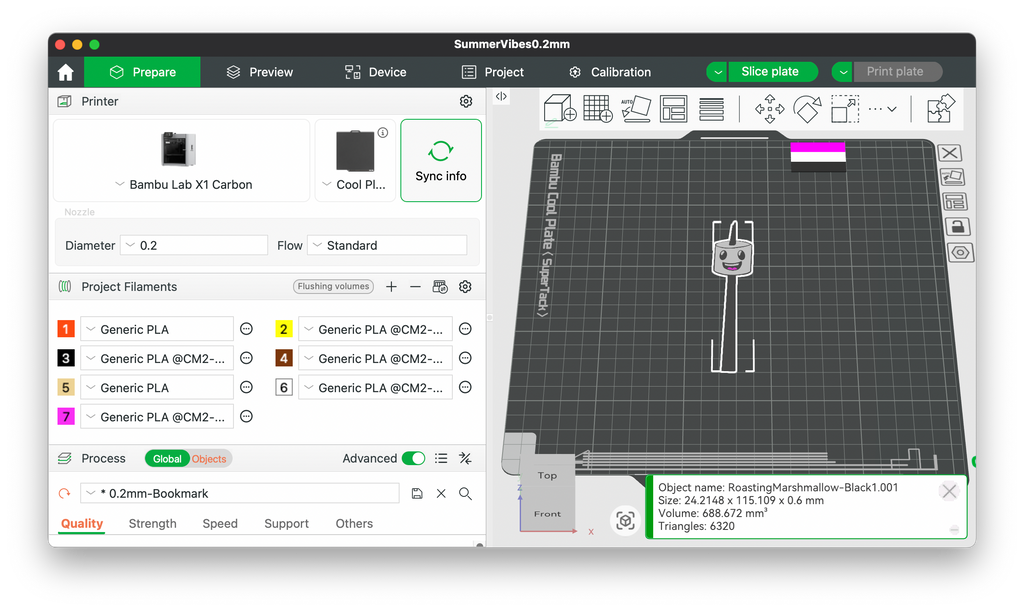The height and width of the screenshot is (611, 1024).
Task: Click Add cube primitive toolbar icon
Action: 560,109
